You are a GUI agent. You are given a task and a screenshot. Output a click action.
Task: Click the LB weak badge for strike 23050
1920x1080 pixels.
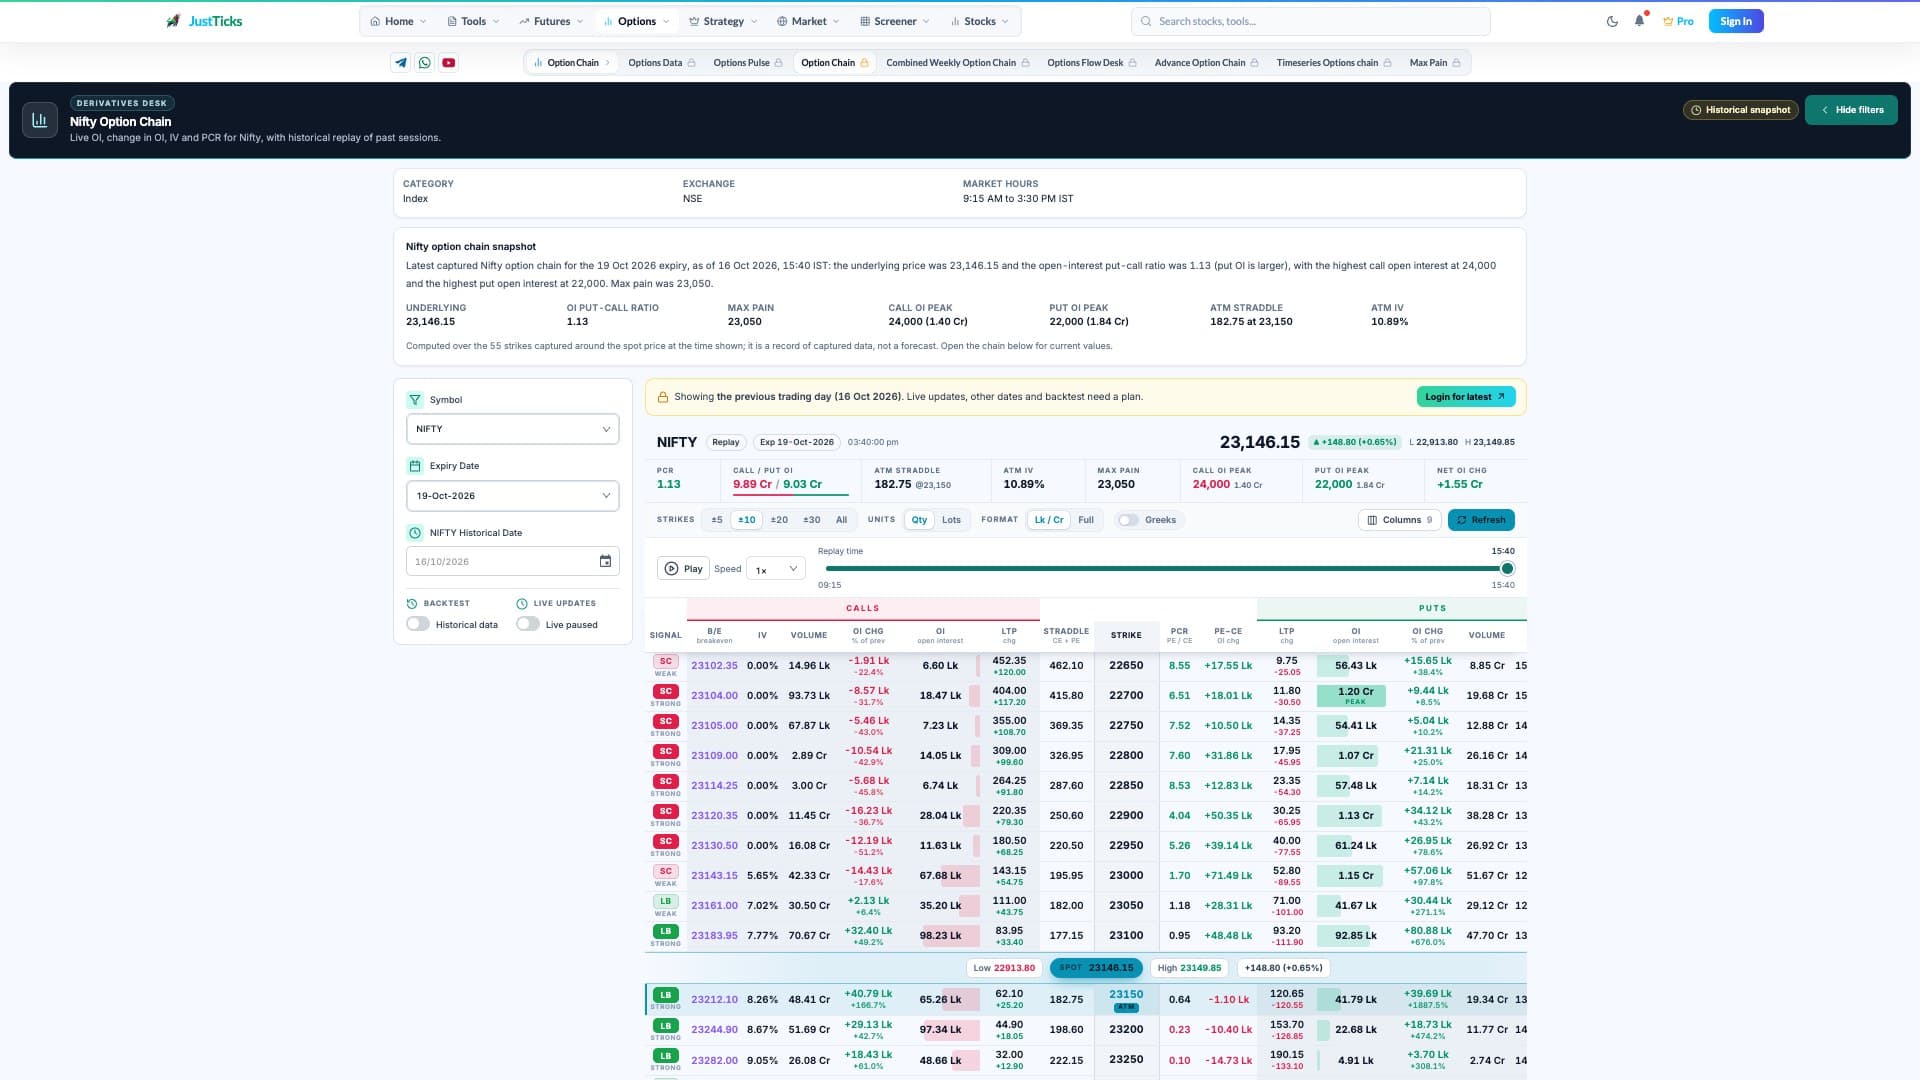coord(666,902)
